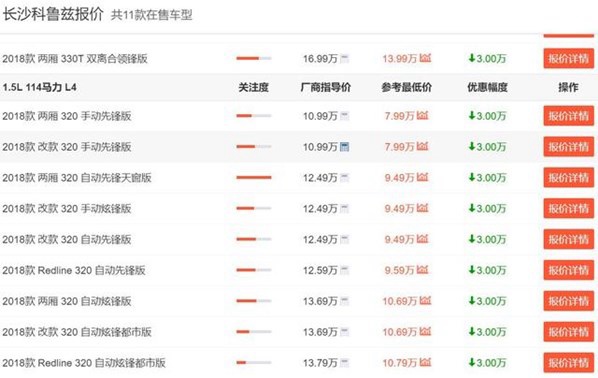
Task: Click the 厂商指导价 column header
Action: coord(325,87)
